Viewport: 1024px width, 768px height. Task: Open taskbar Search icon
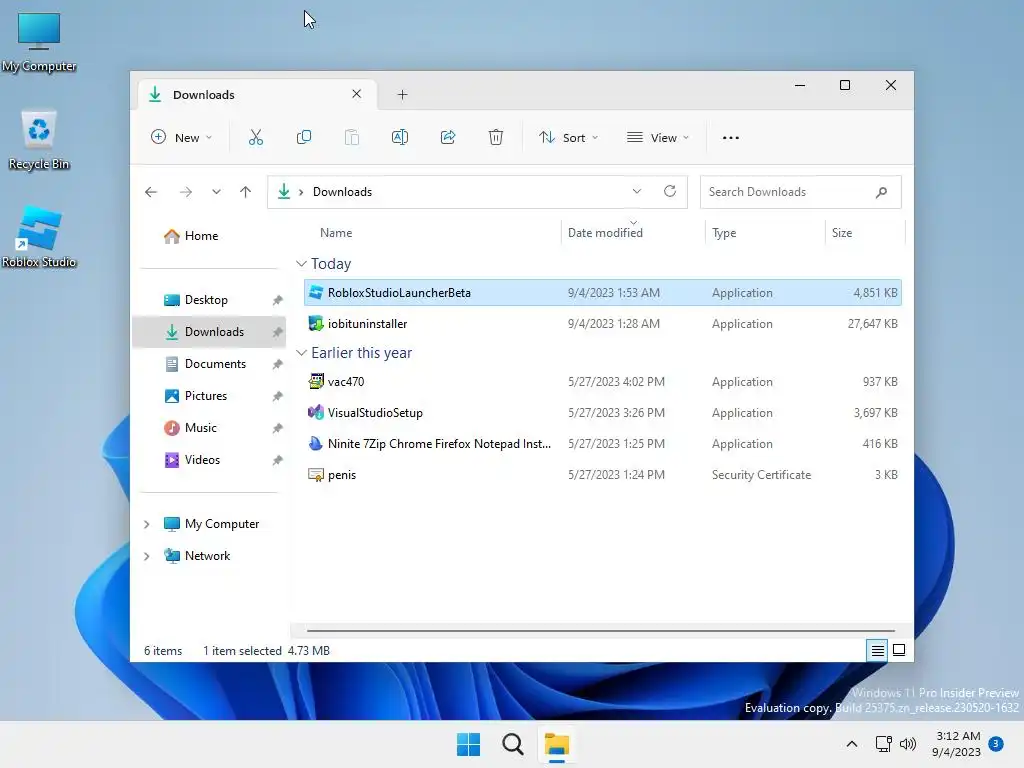tap(513, 744)
